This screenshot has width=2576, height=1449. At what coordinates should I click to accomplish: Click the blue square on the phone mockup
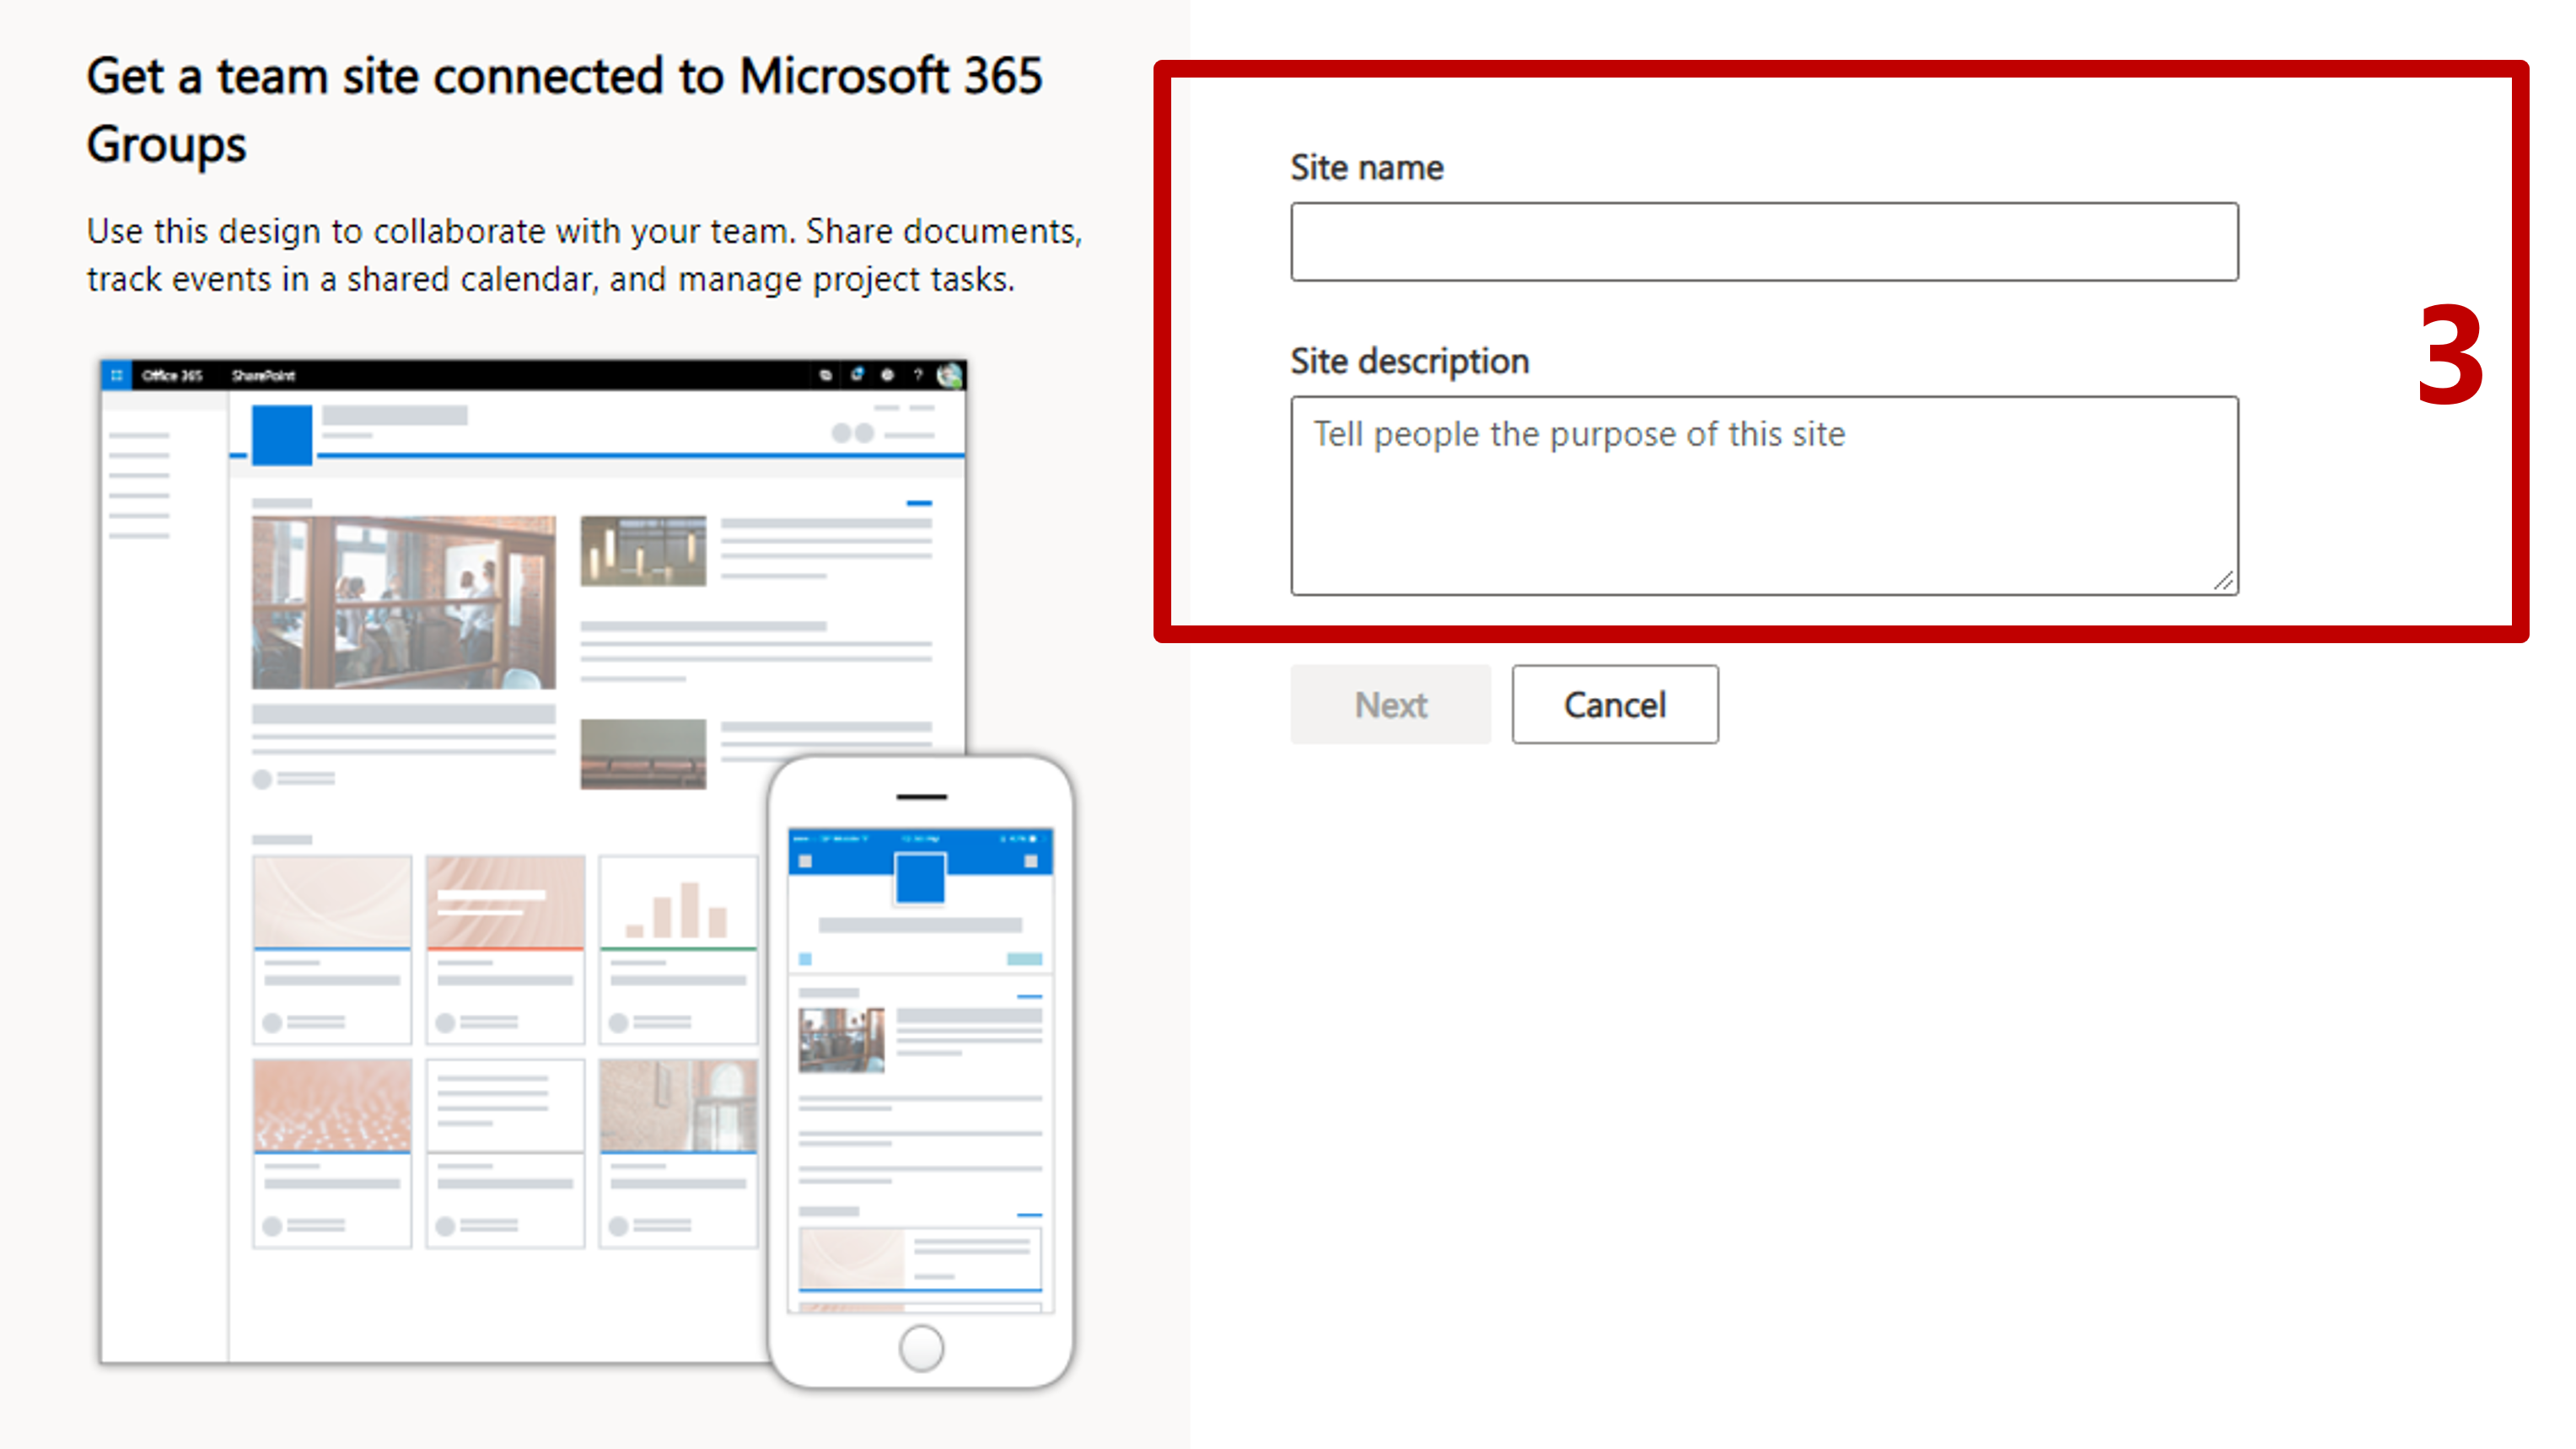click(920, 878)
